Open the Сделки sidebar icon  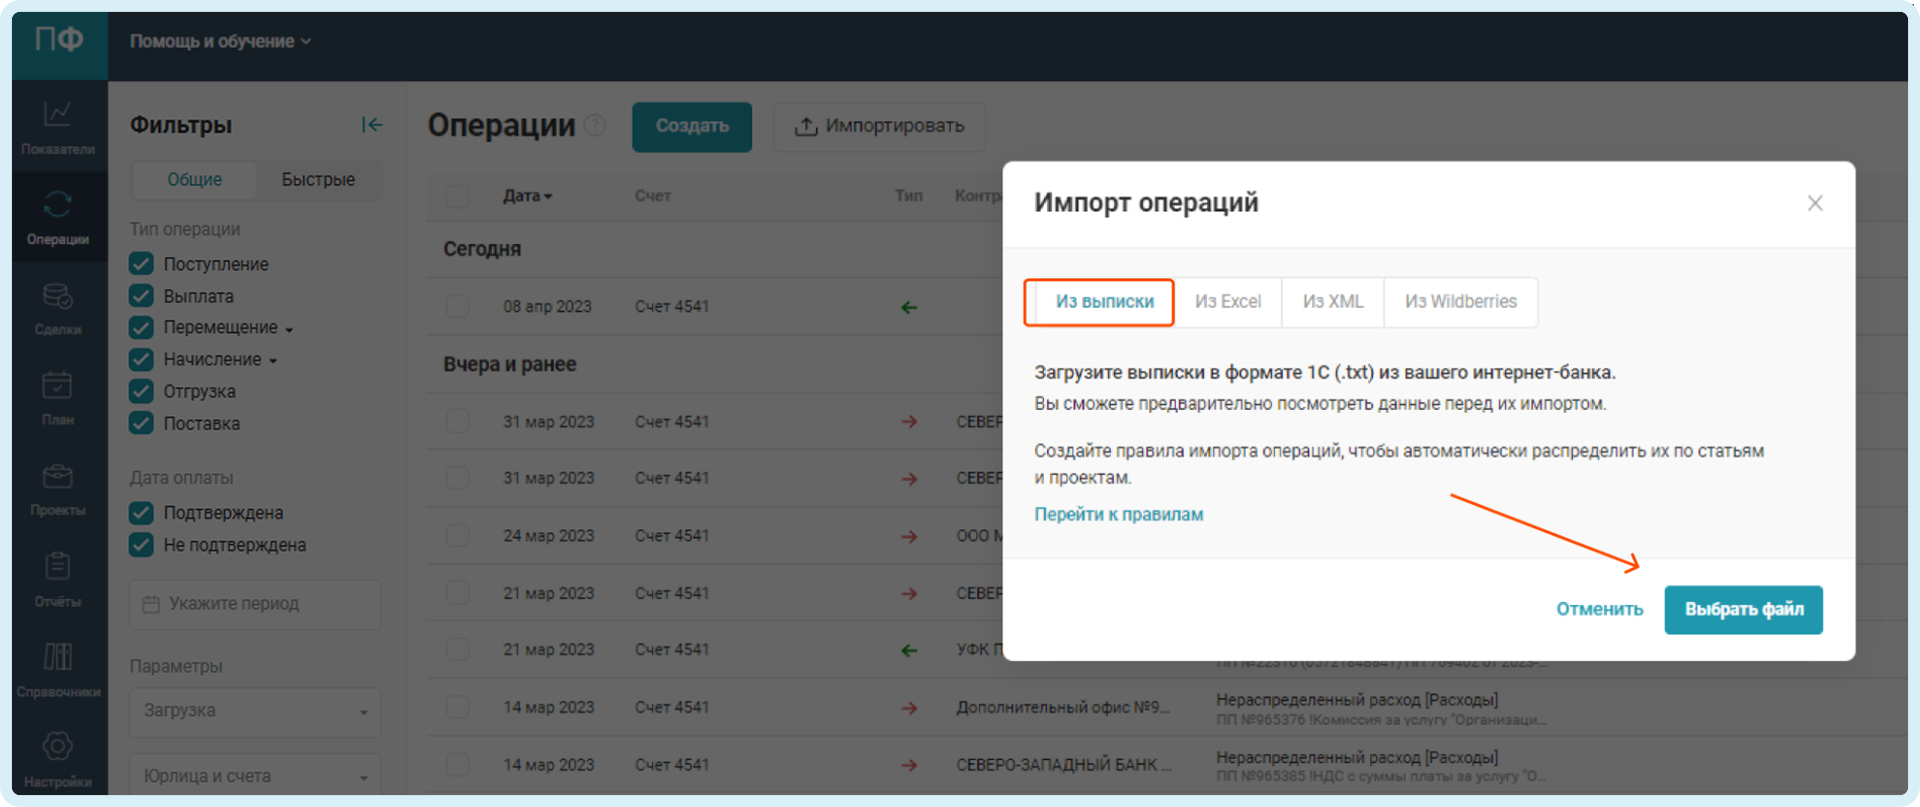(57, 307)
